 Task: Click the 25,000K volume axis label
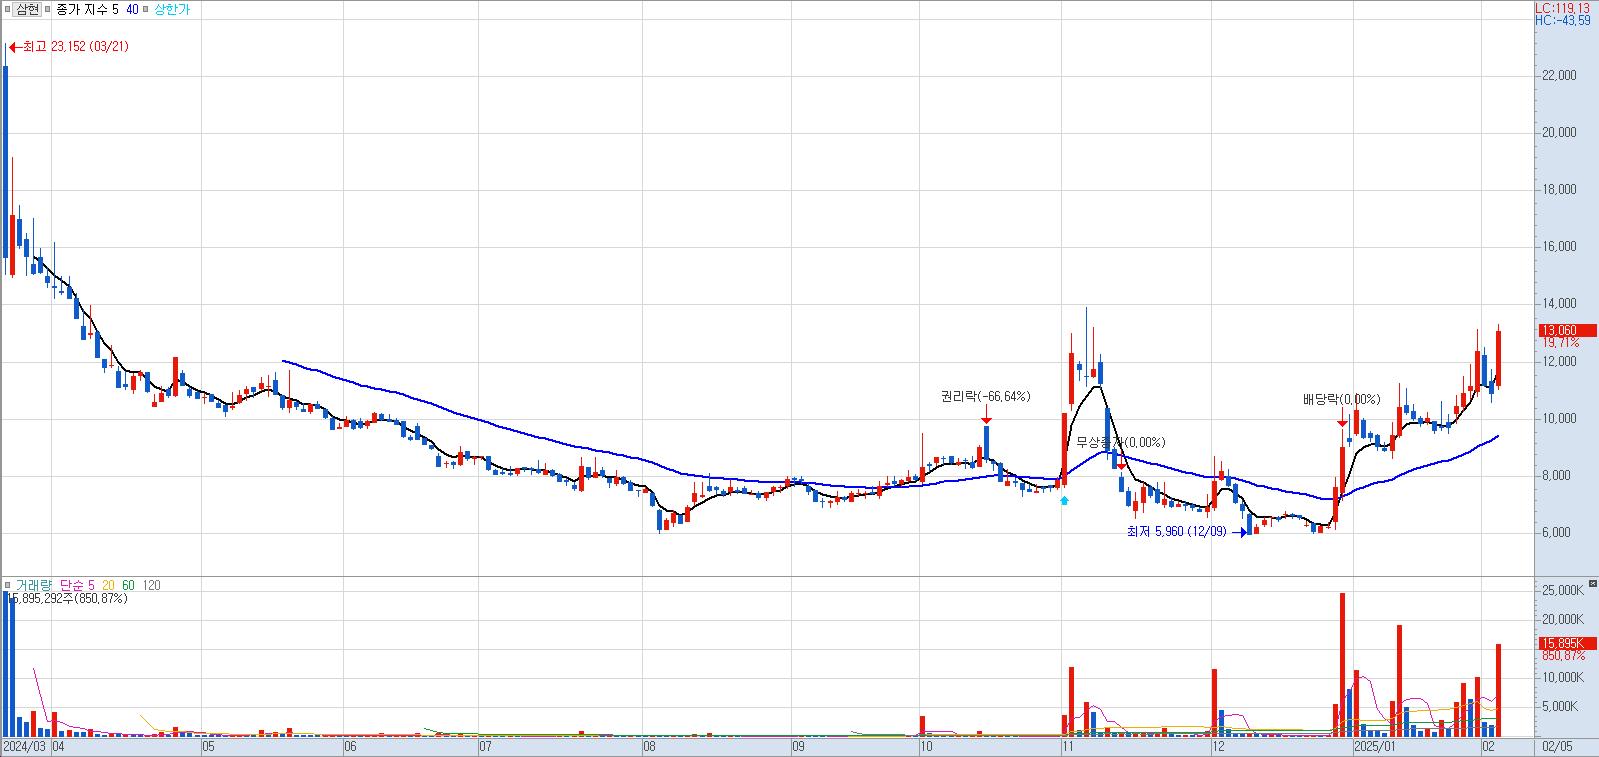click(1565, 591)
